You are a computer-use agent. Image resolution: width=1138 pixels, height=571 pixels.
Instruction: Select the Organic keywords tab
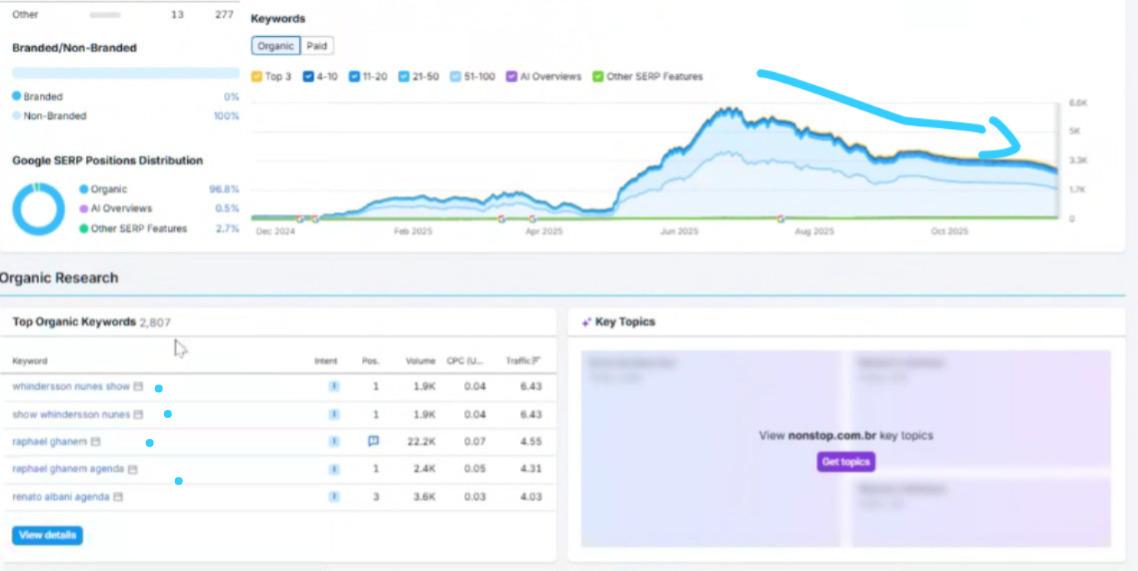tap(275, 46)
